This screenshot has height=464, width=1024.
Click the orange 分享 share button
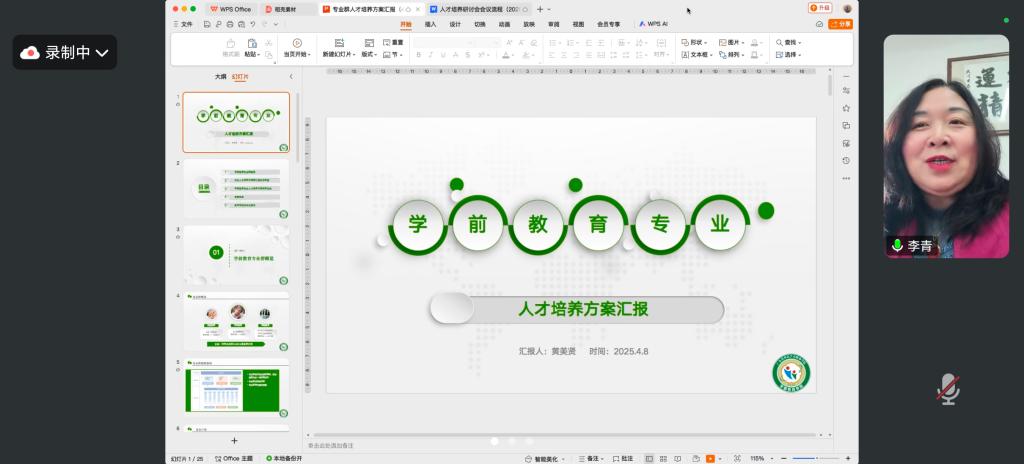tap(841, 23)
